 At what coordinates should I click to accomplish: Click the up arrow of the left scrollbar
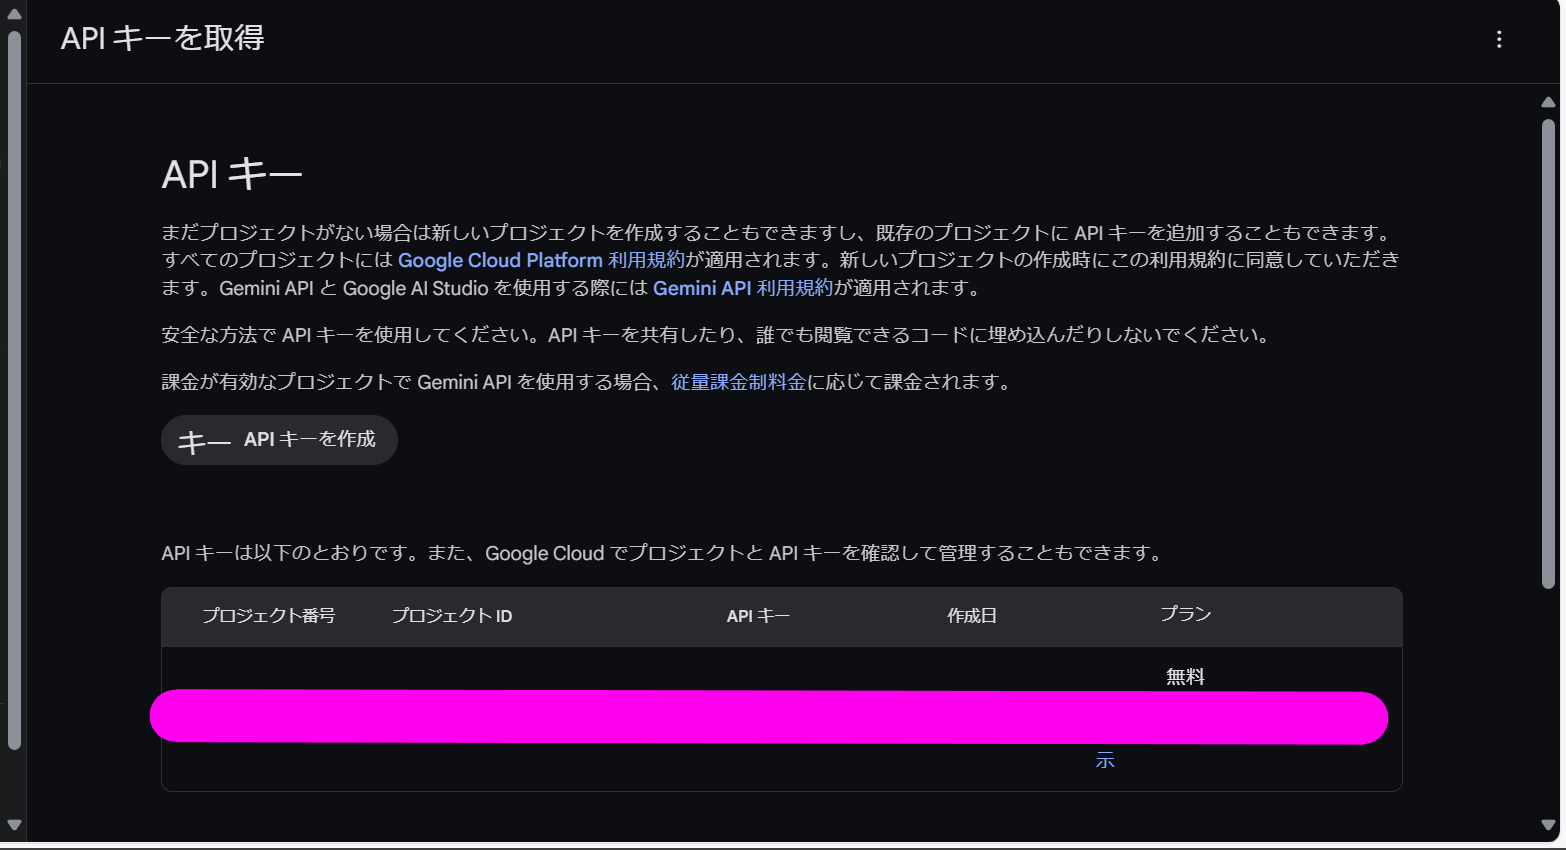(14, 14)
